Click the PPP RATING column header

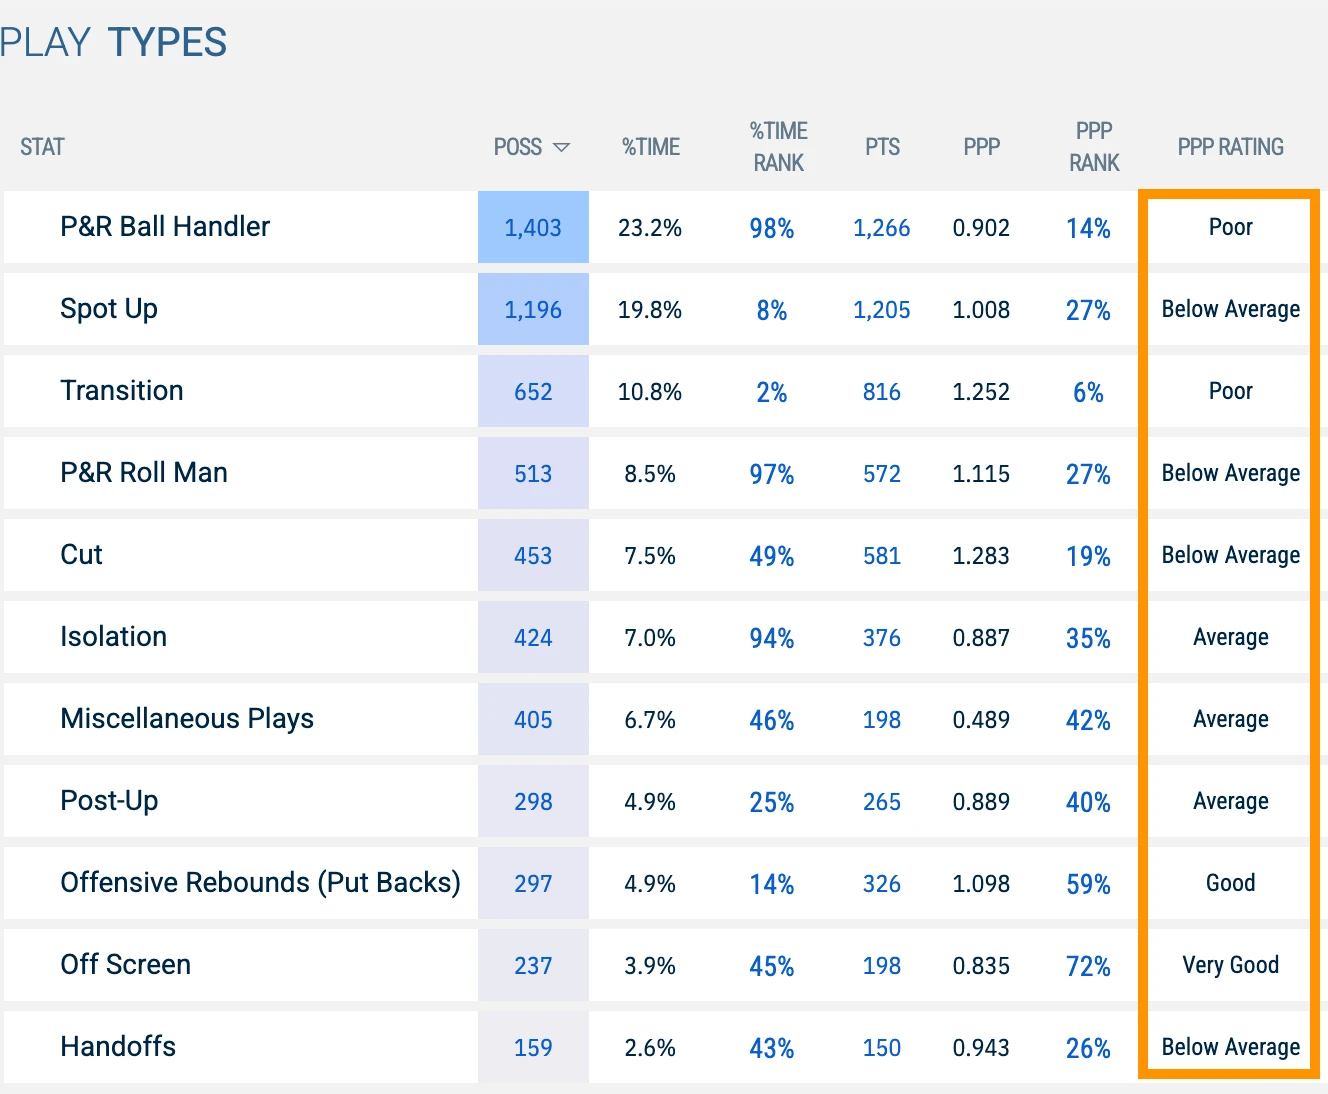(x=1230, y=147)
